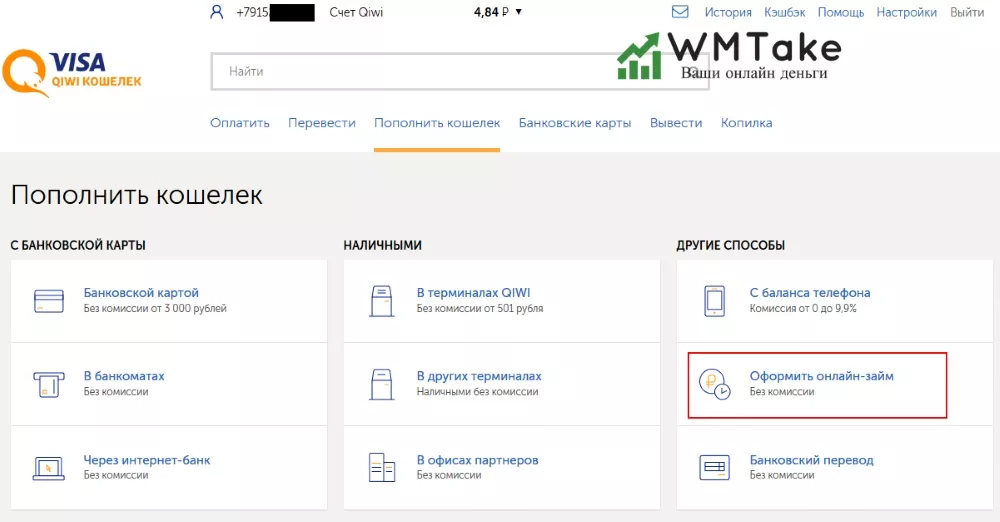Click Выйти to log out
Image resolution: width=1000 pixels, height=522 pixels.
(x=967, y=12)
